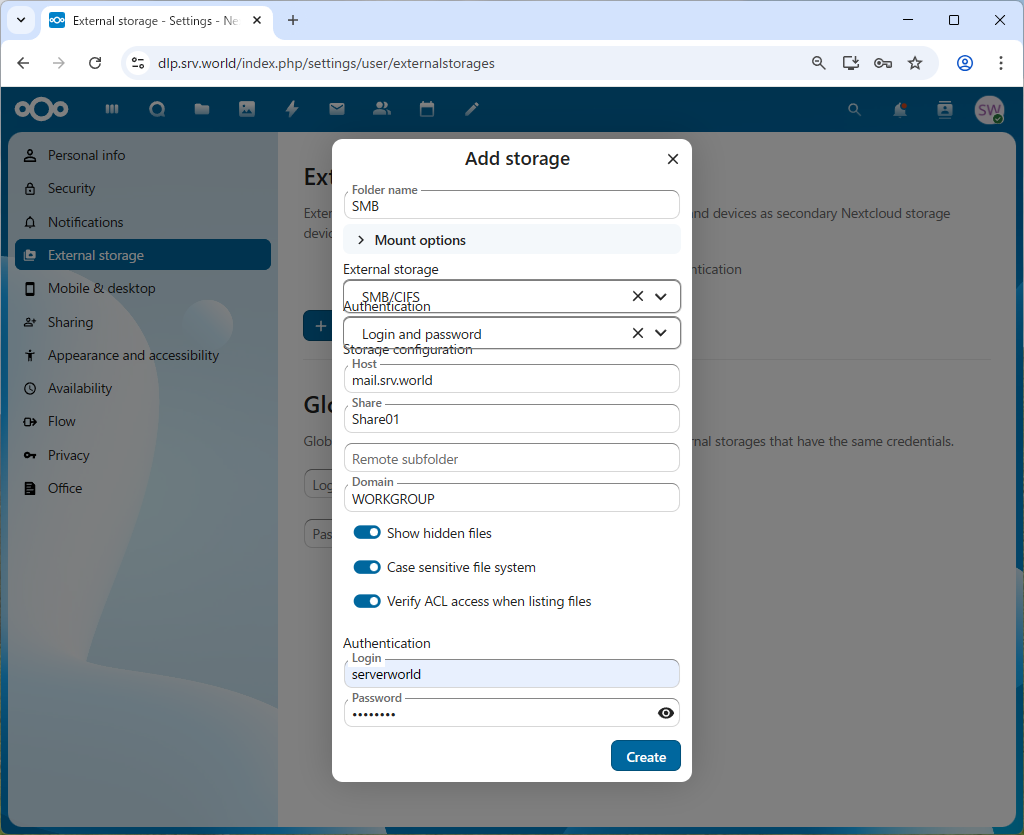The height and width of the screenshot is (835, 1024).
Task: Open the Mail app icon
Action: click(x=337, y=109)
